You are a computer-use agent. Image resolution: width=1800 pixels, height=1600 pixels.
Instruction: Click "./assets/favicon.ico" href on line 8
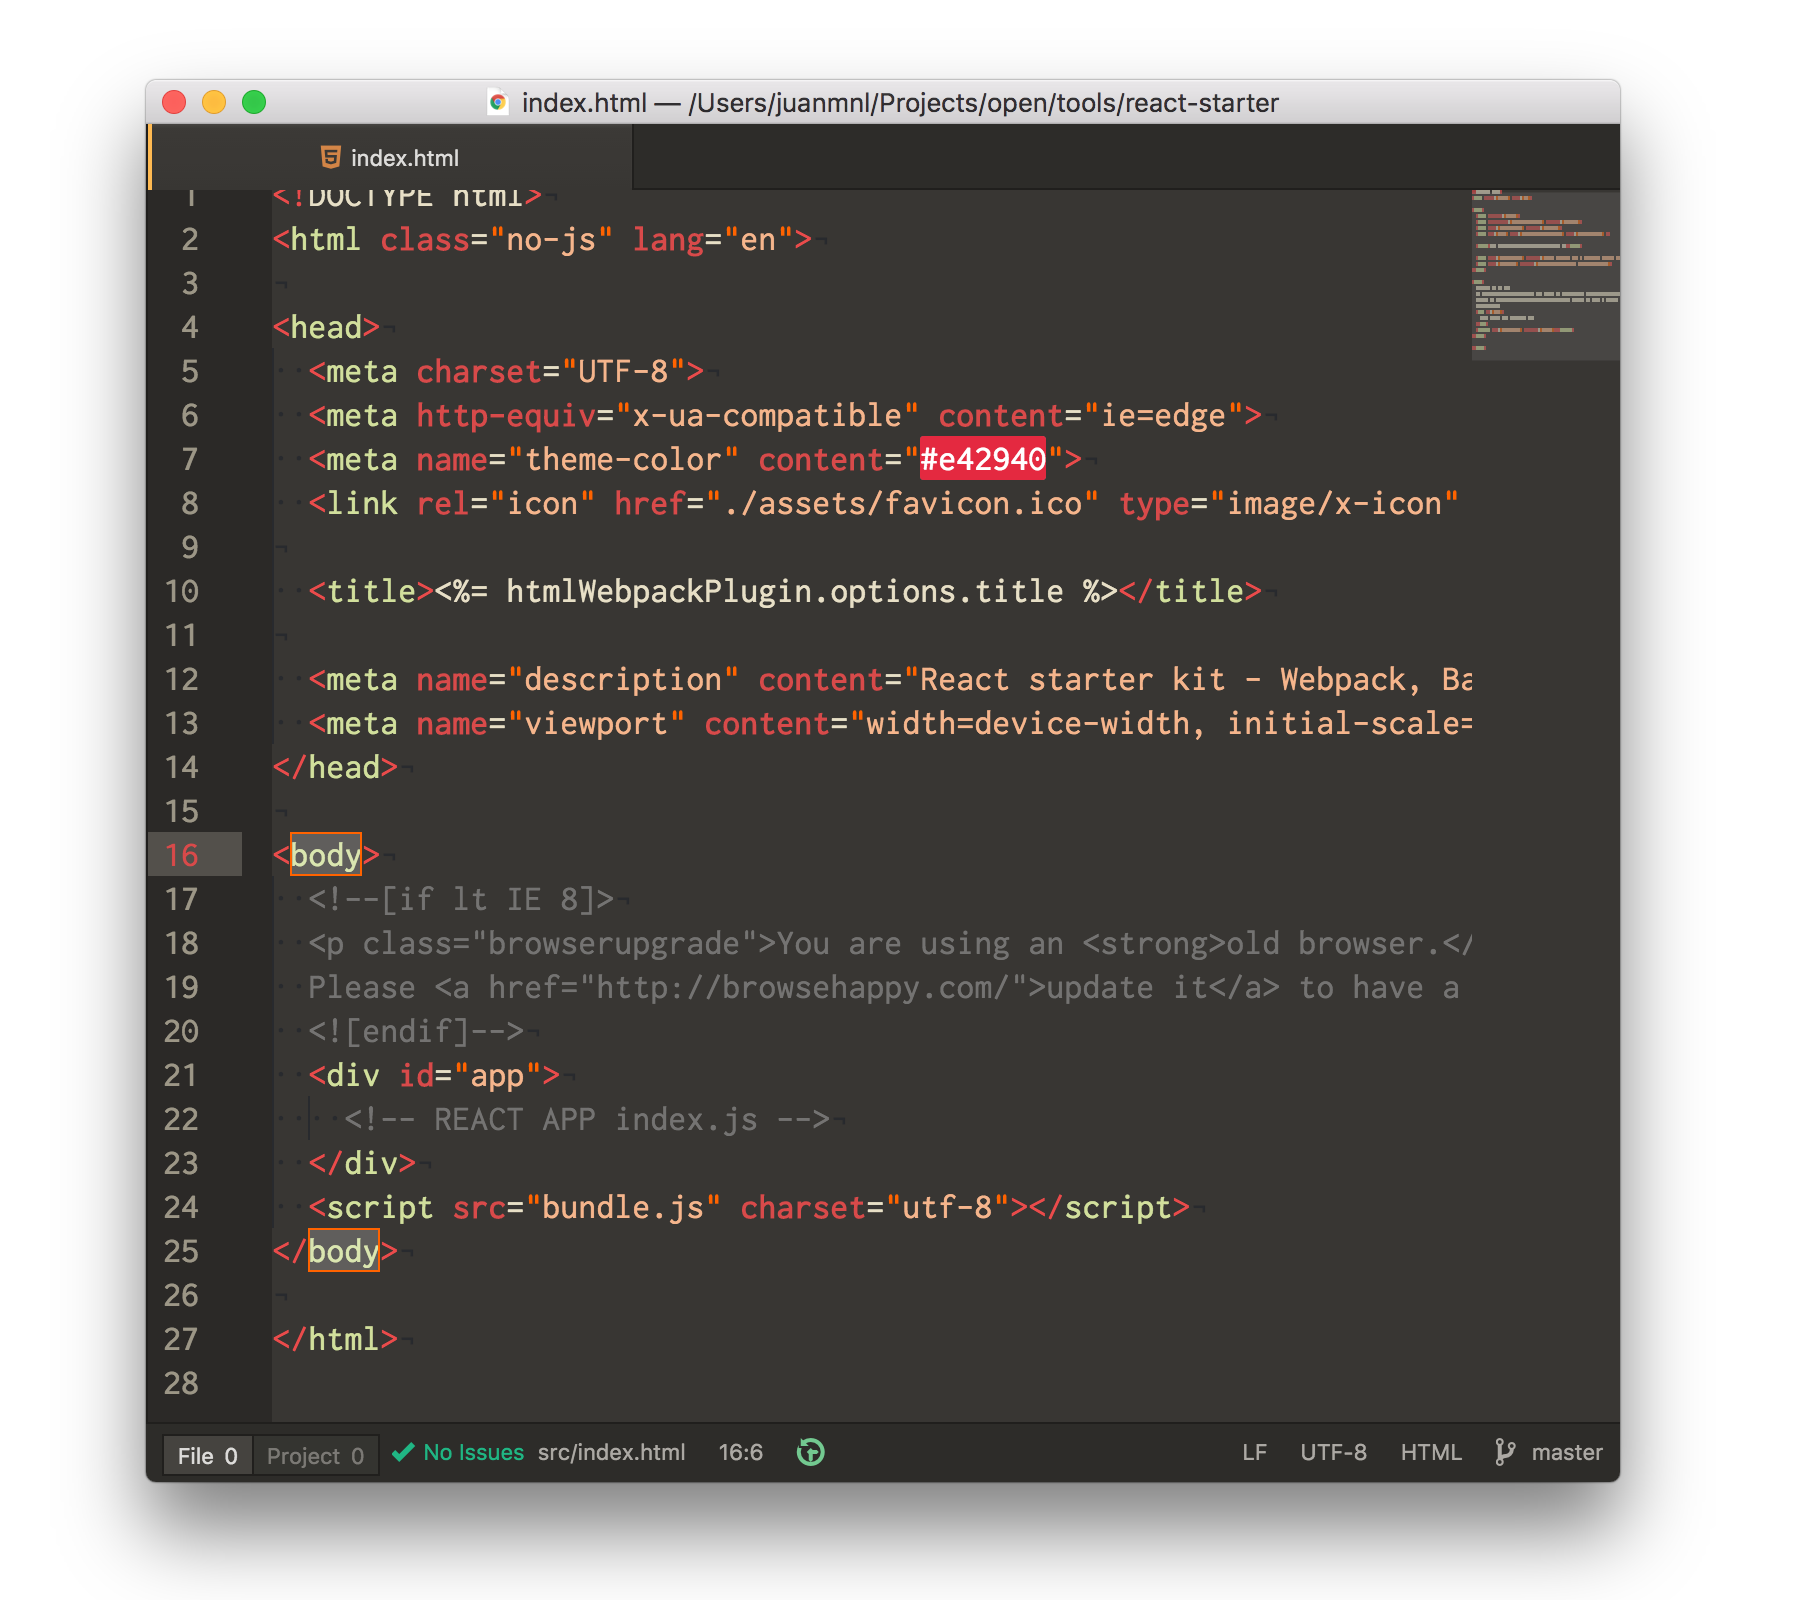click(x=901, y=503)
